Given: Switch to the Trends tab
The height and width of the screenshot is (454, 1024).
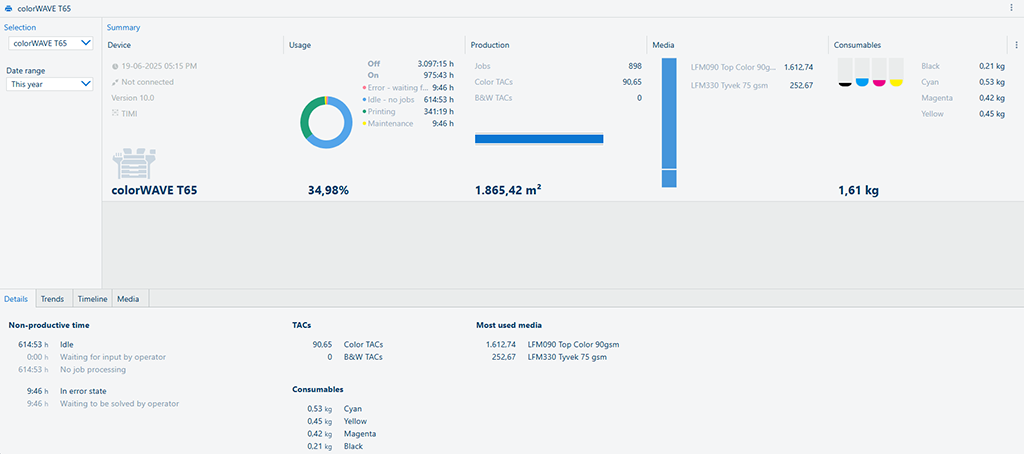Looking at the screenshot, I should click(52, 299).
